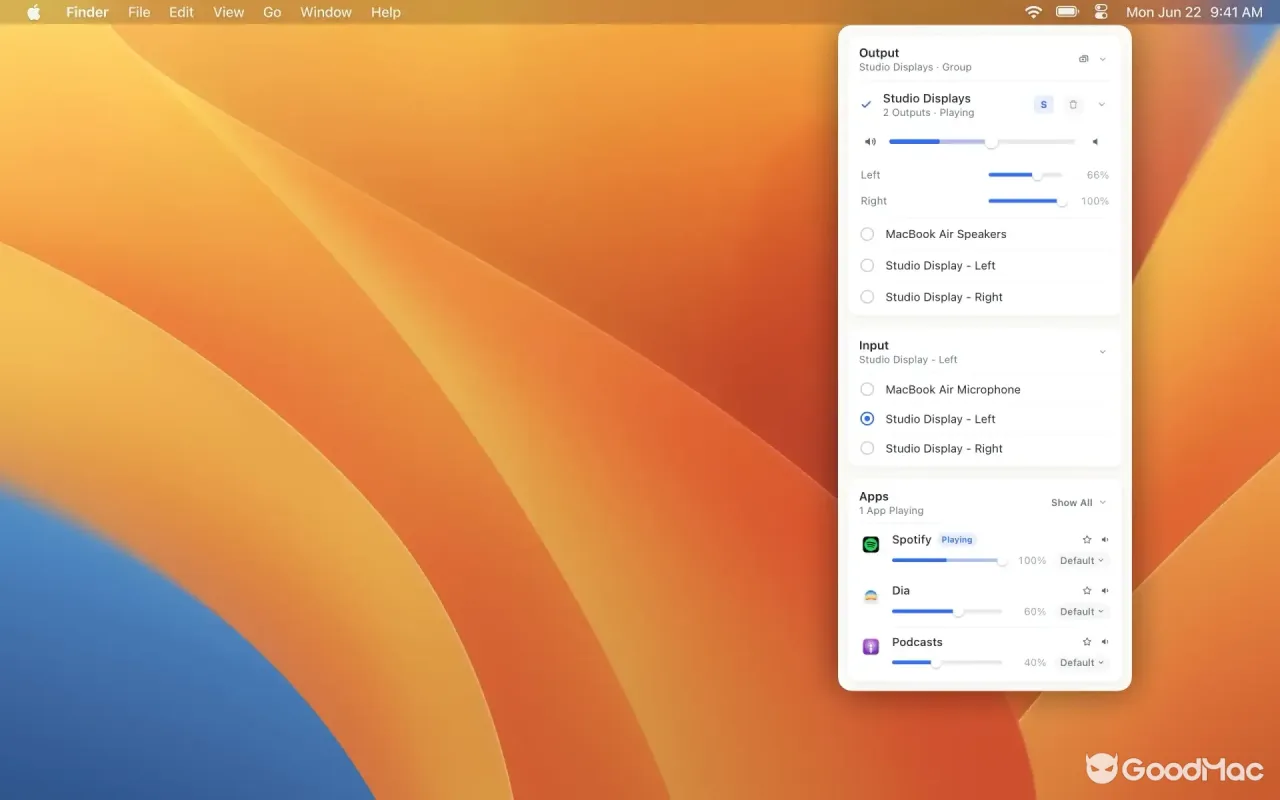The image size is (1280, 800).
Task: Click the Left channel volume slider
Action: click(1025, 175)
